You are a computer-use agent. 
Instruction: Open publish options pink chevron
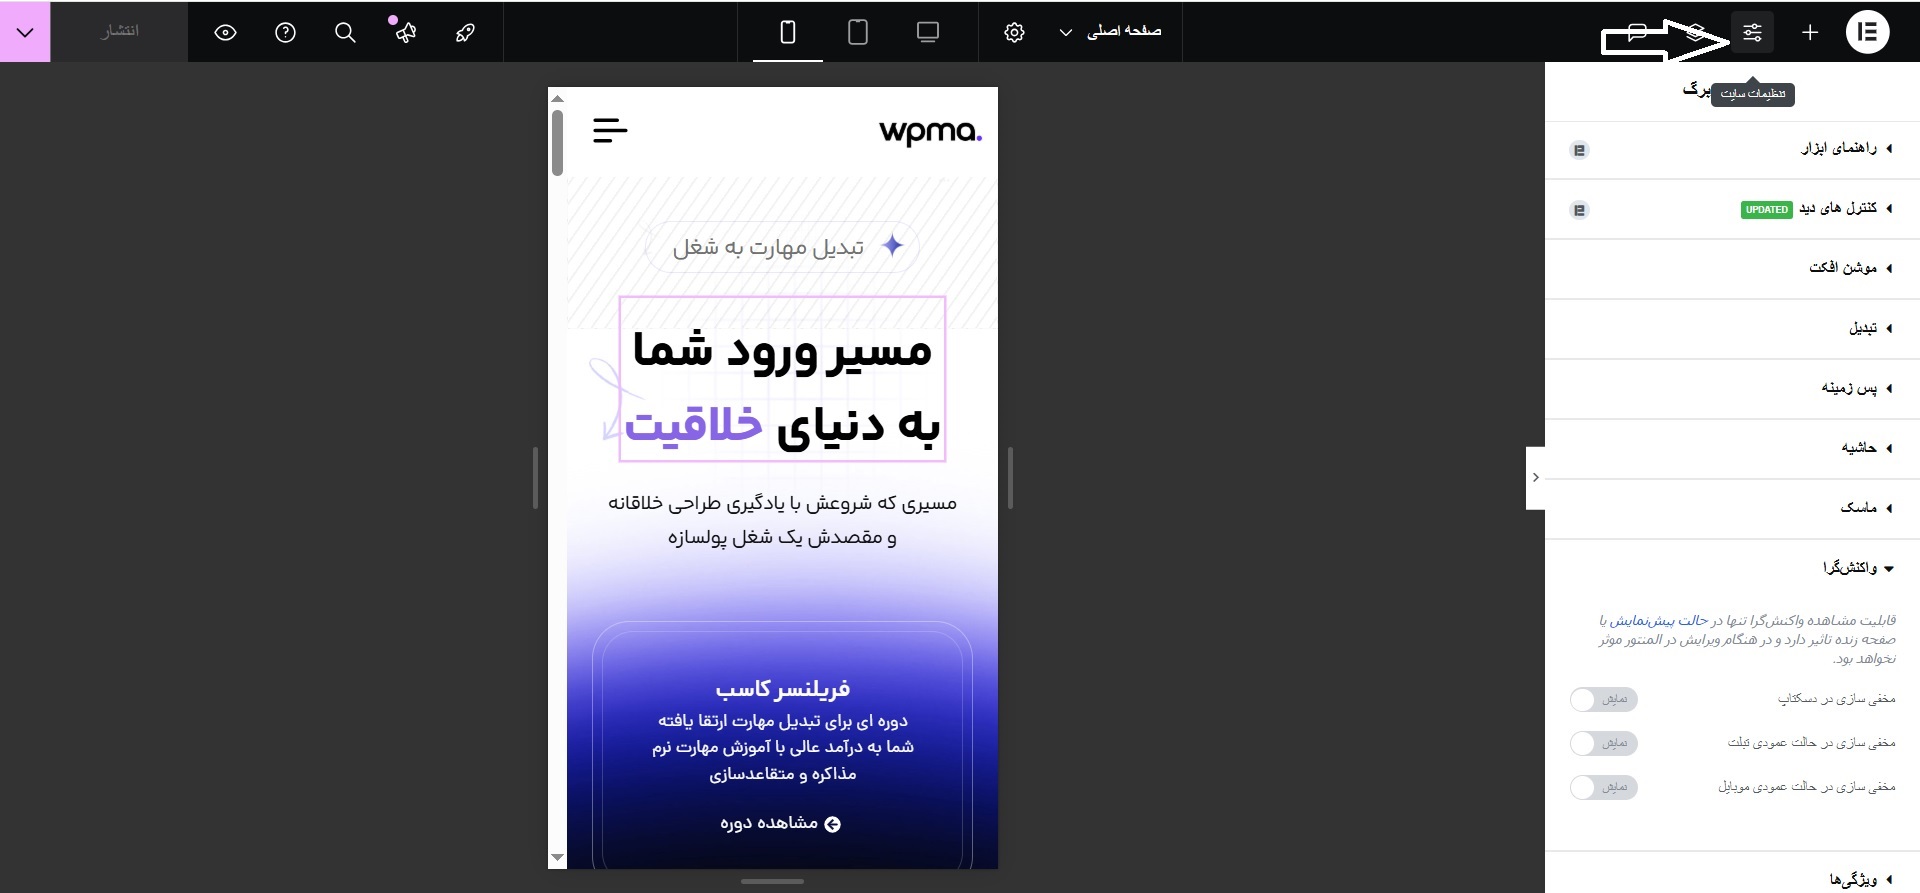[25, 32]
